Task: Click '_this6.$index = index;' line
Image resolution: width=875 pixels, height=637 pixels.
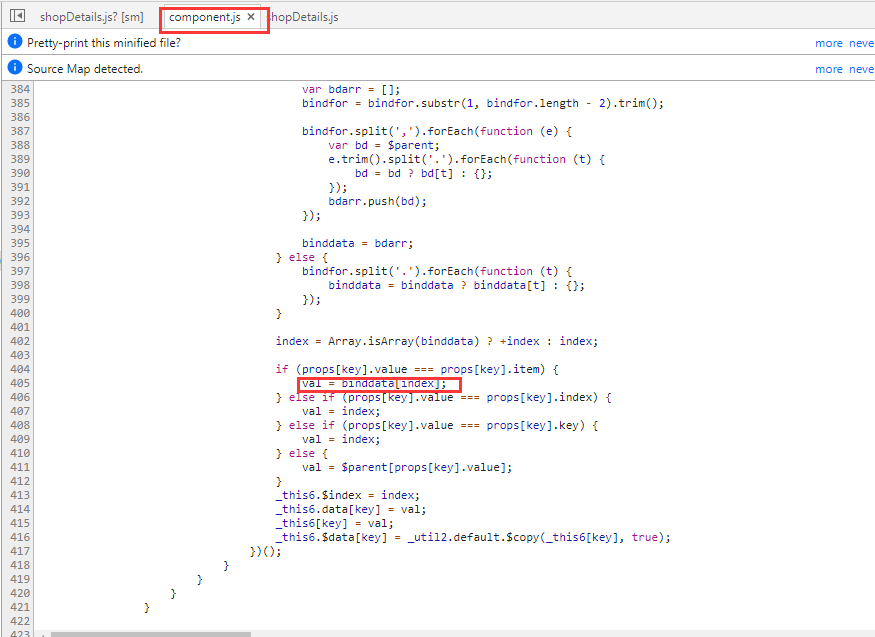Action: tap(347, 495)
